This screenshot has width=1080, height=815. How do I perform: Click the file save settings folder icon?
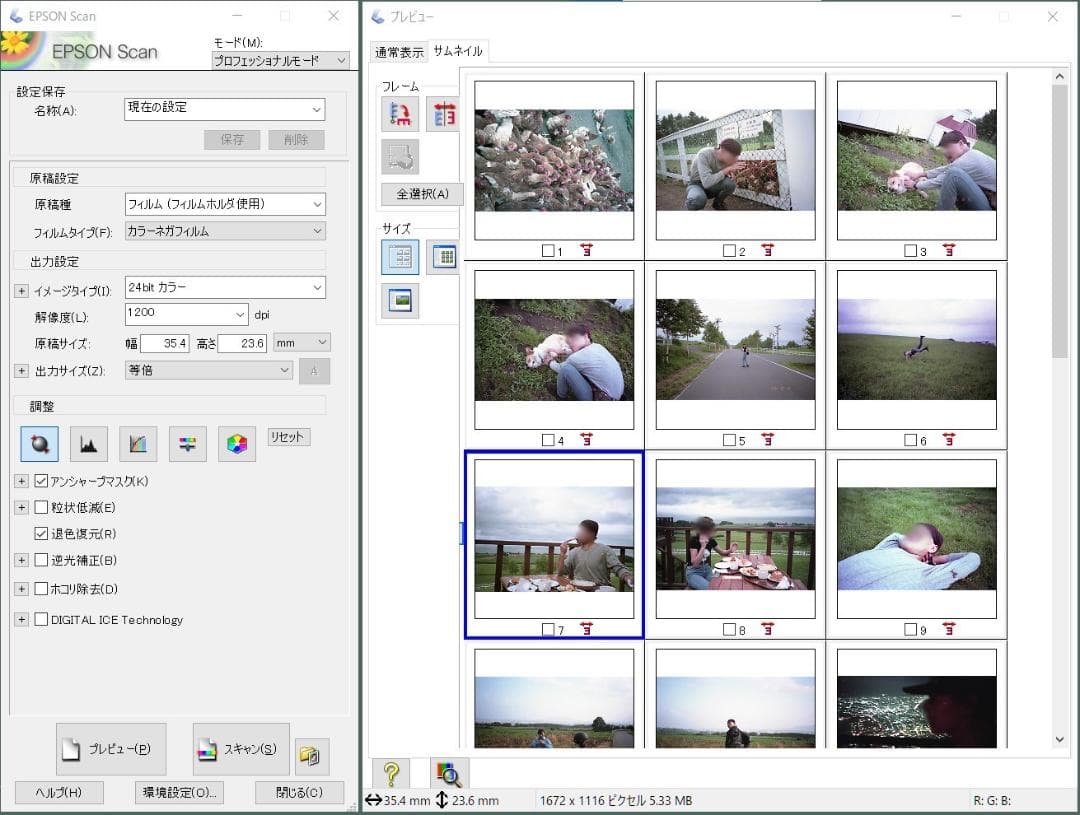point(312,756)
